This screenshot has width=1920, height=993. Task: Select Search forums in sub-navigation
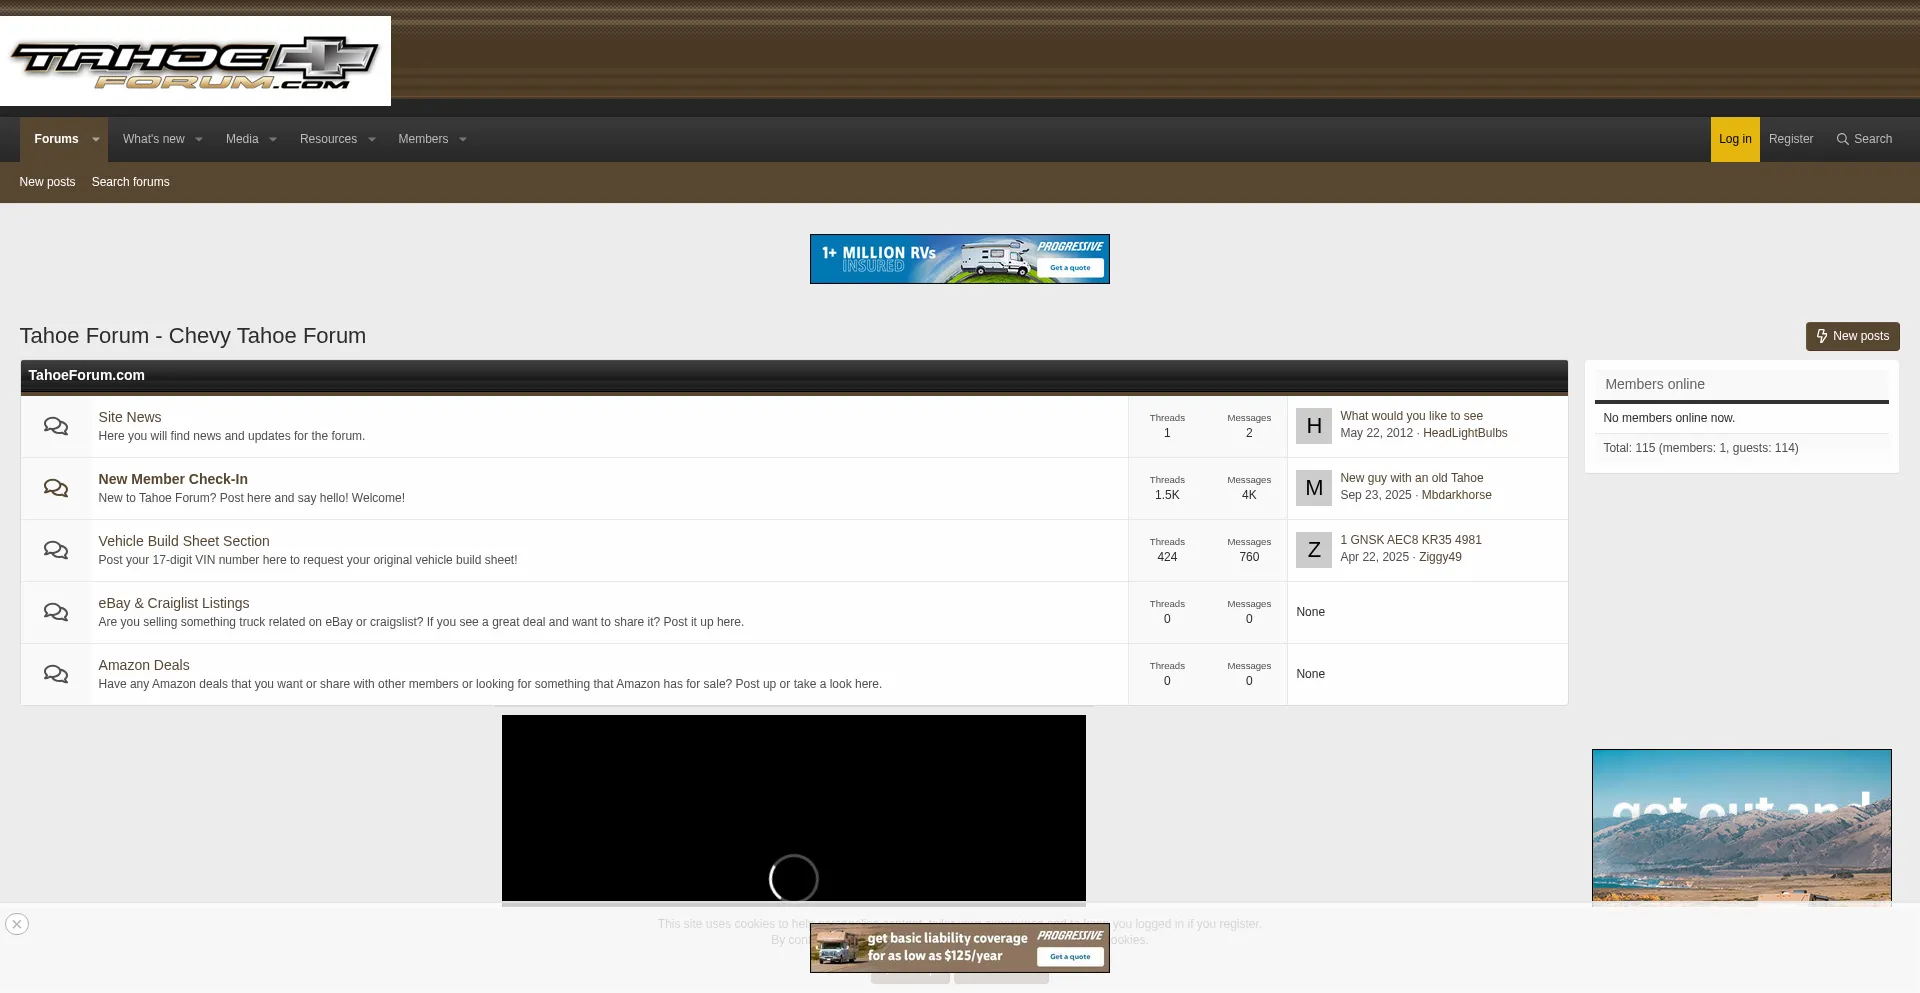(130, 182)
